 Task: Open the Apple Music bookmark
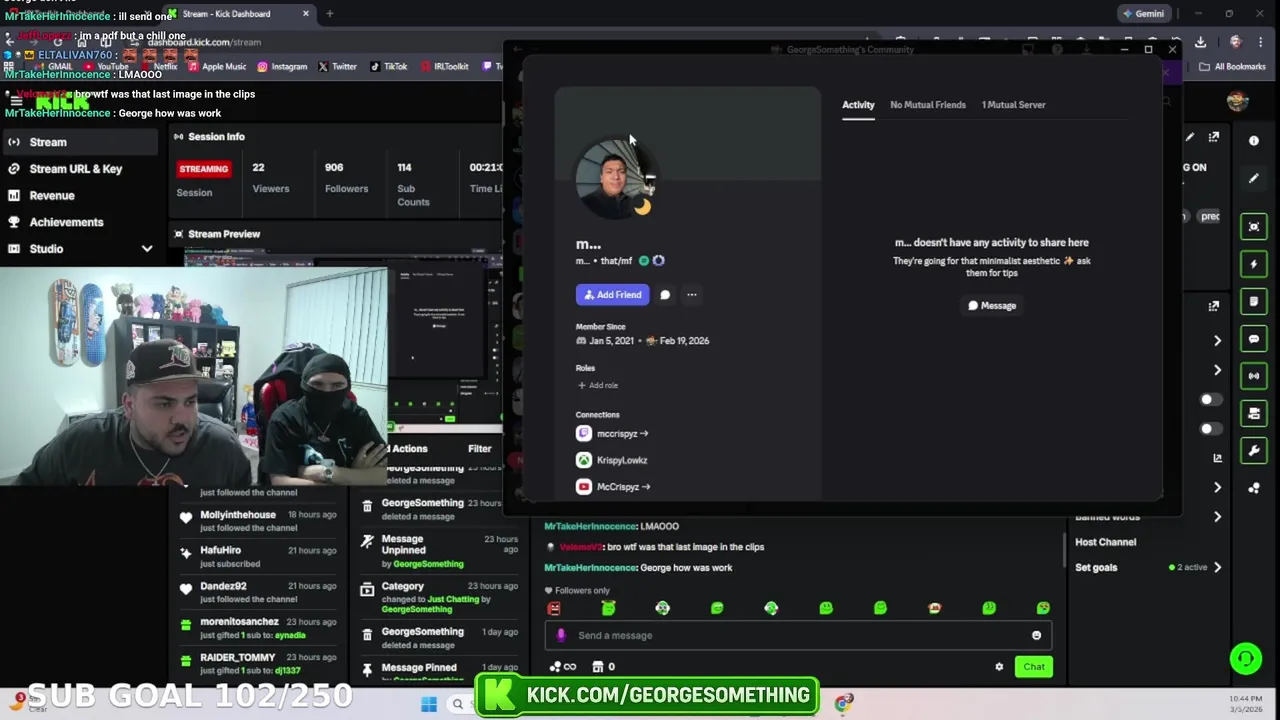point(216,67)
